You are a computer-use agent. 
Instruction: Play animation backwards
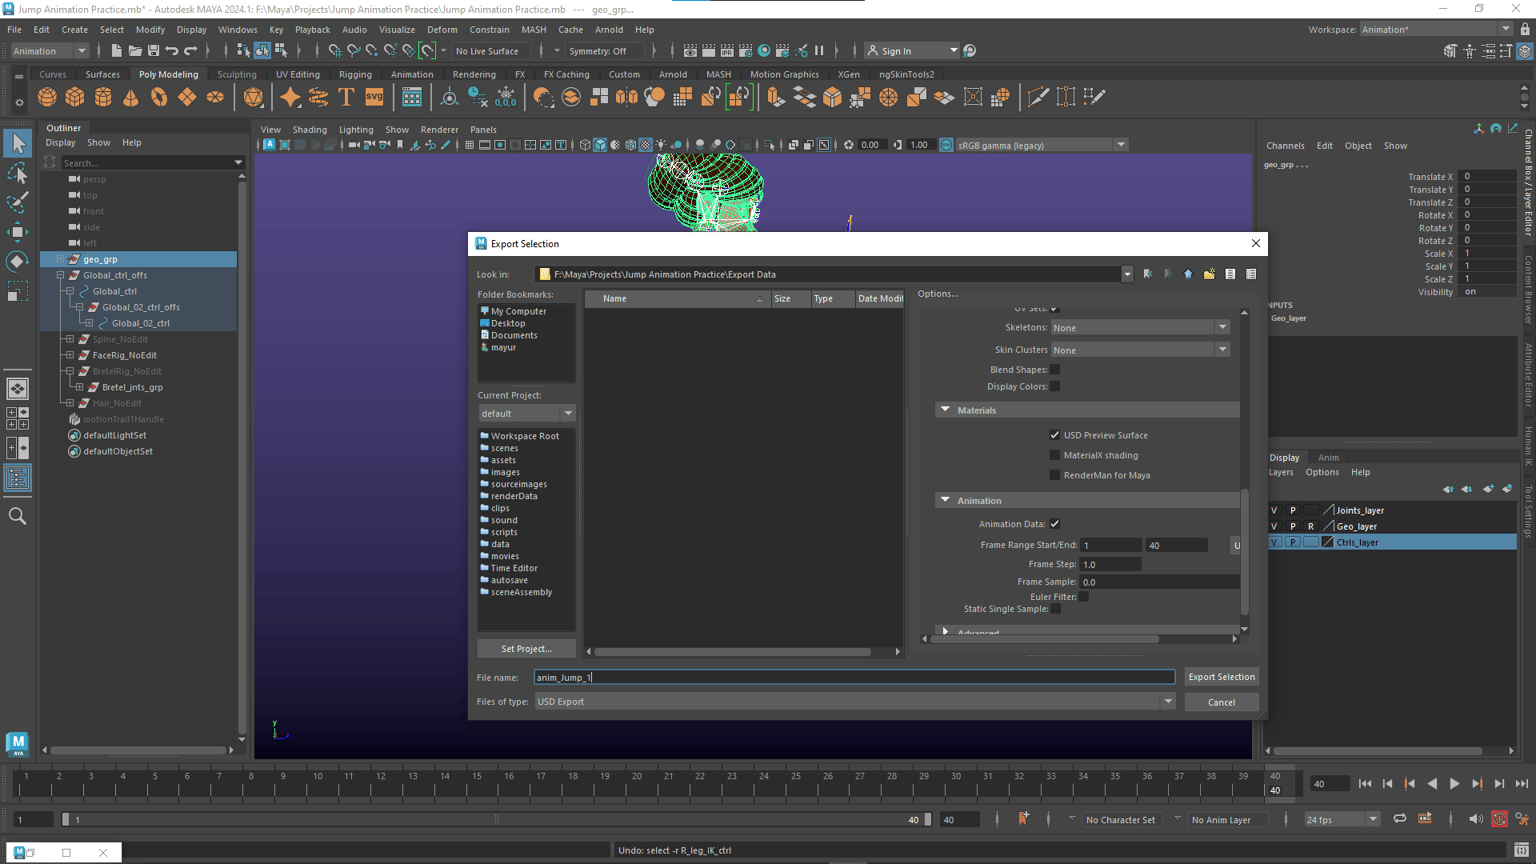click(x=1432, y=784)
